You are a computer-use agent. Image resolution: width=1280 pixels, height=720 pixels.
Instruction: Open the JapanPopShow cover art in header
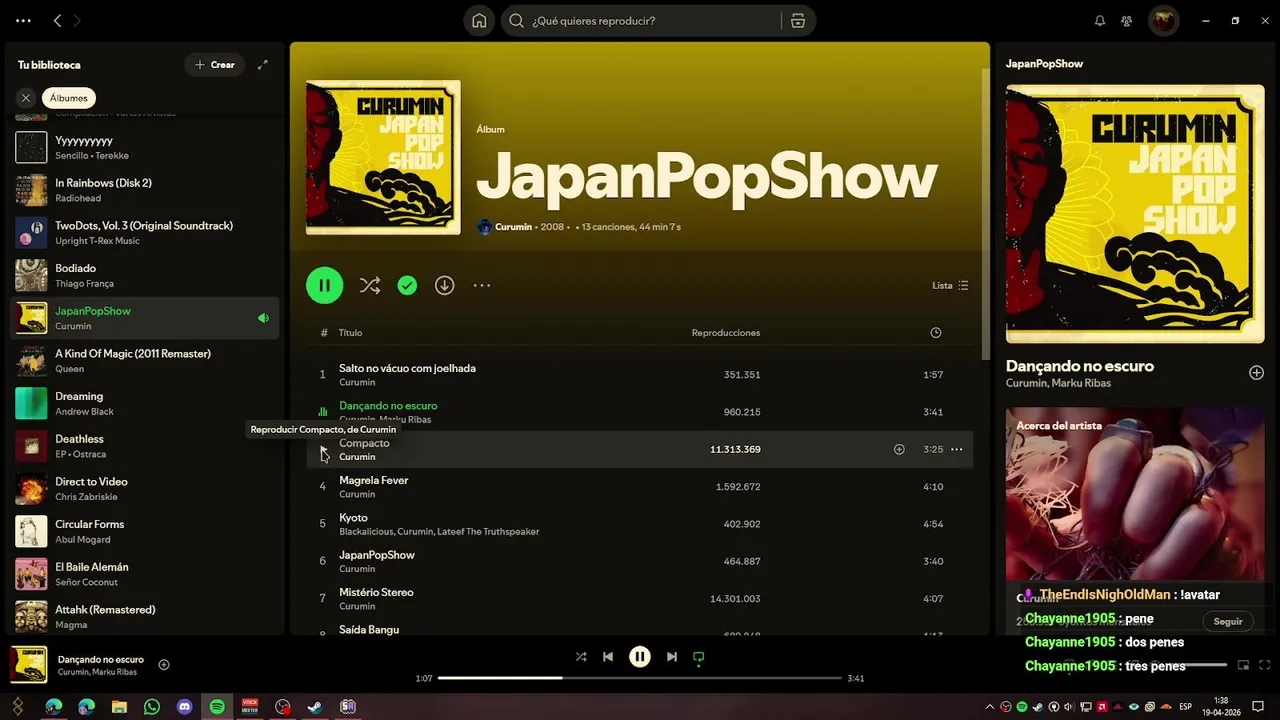click(383, 157)
